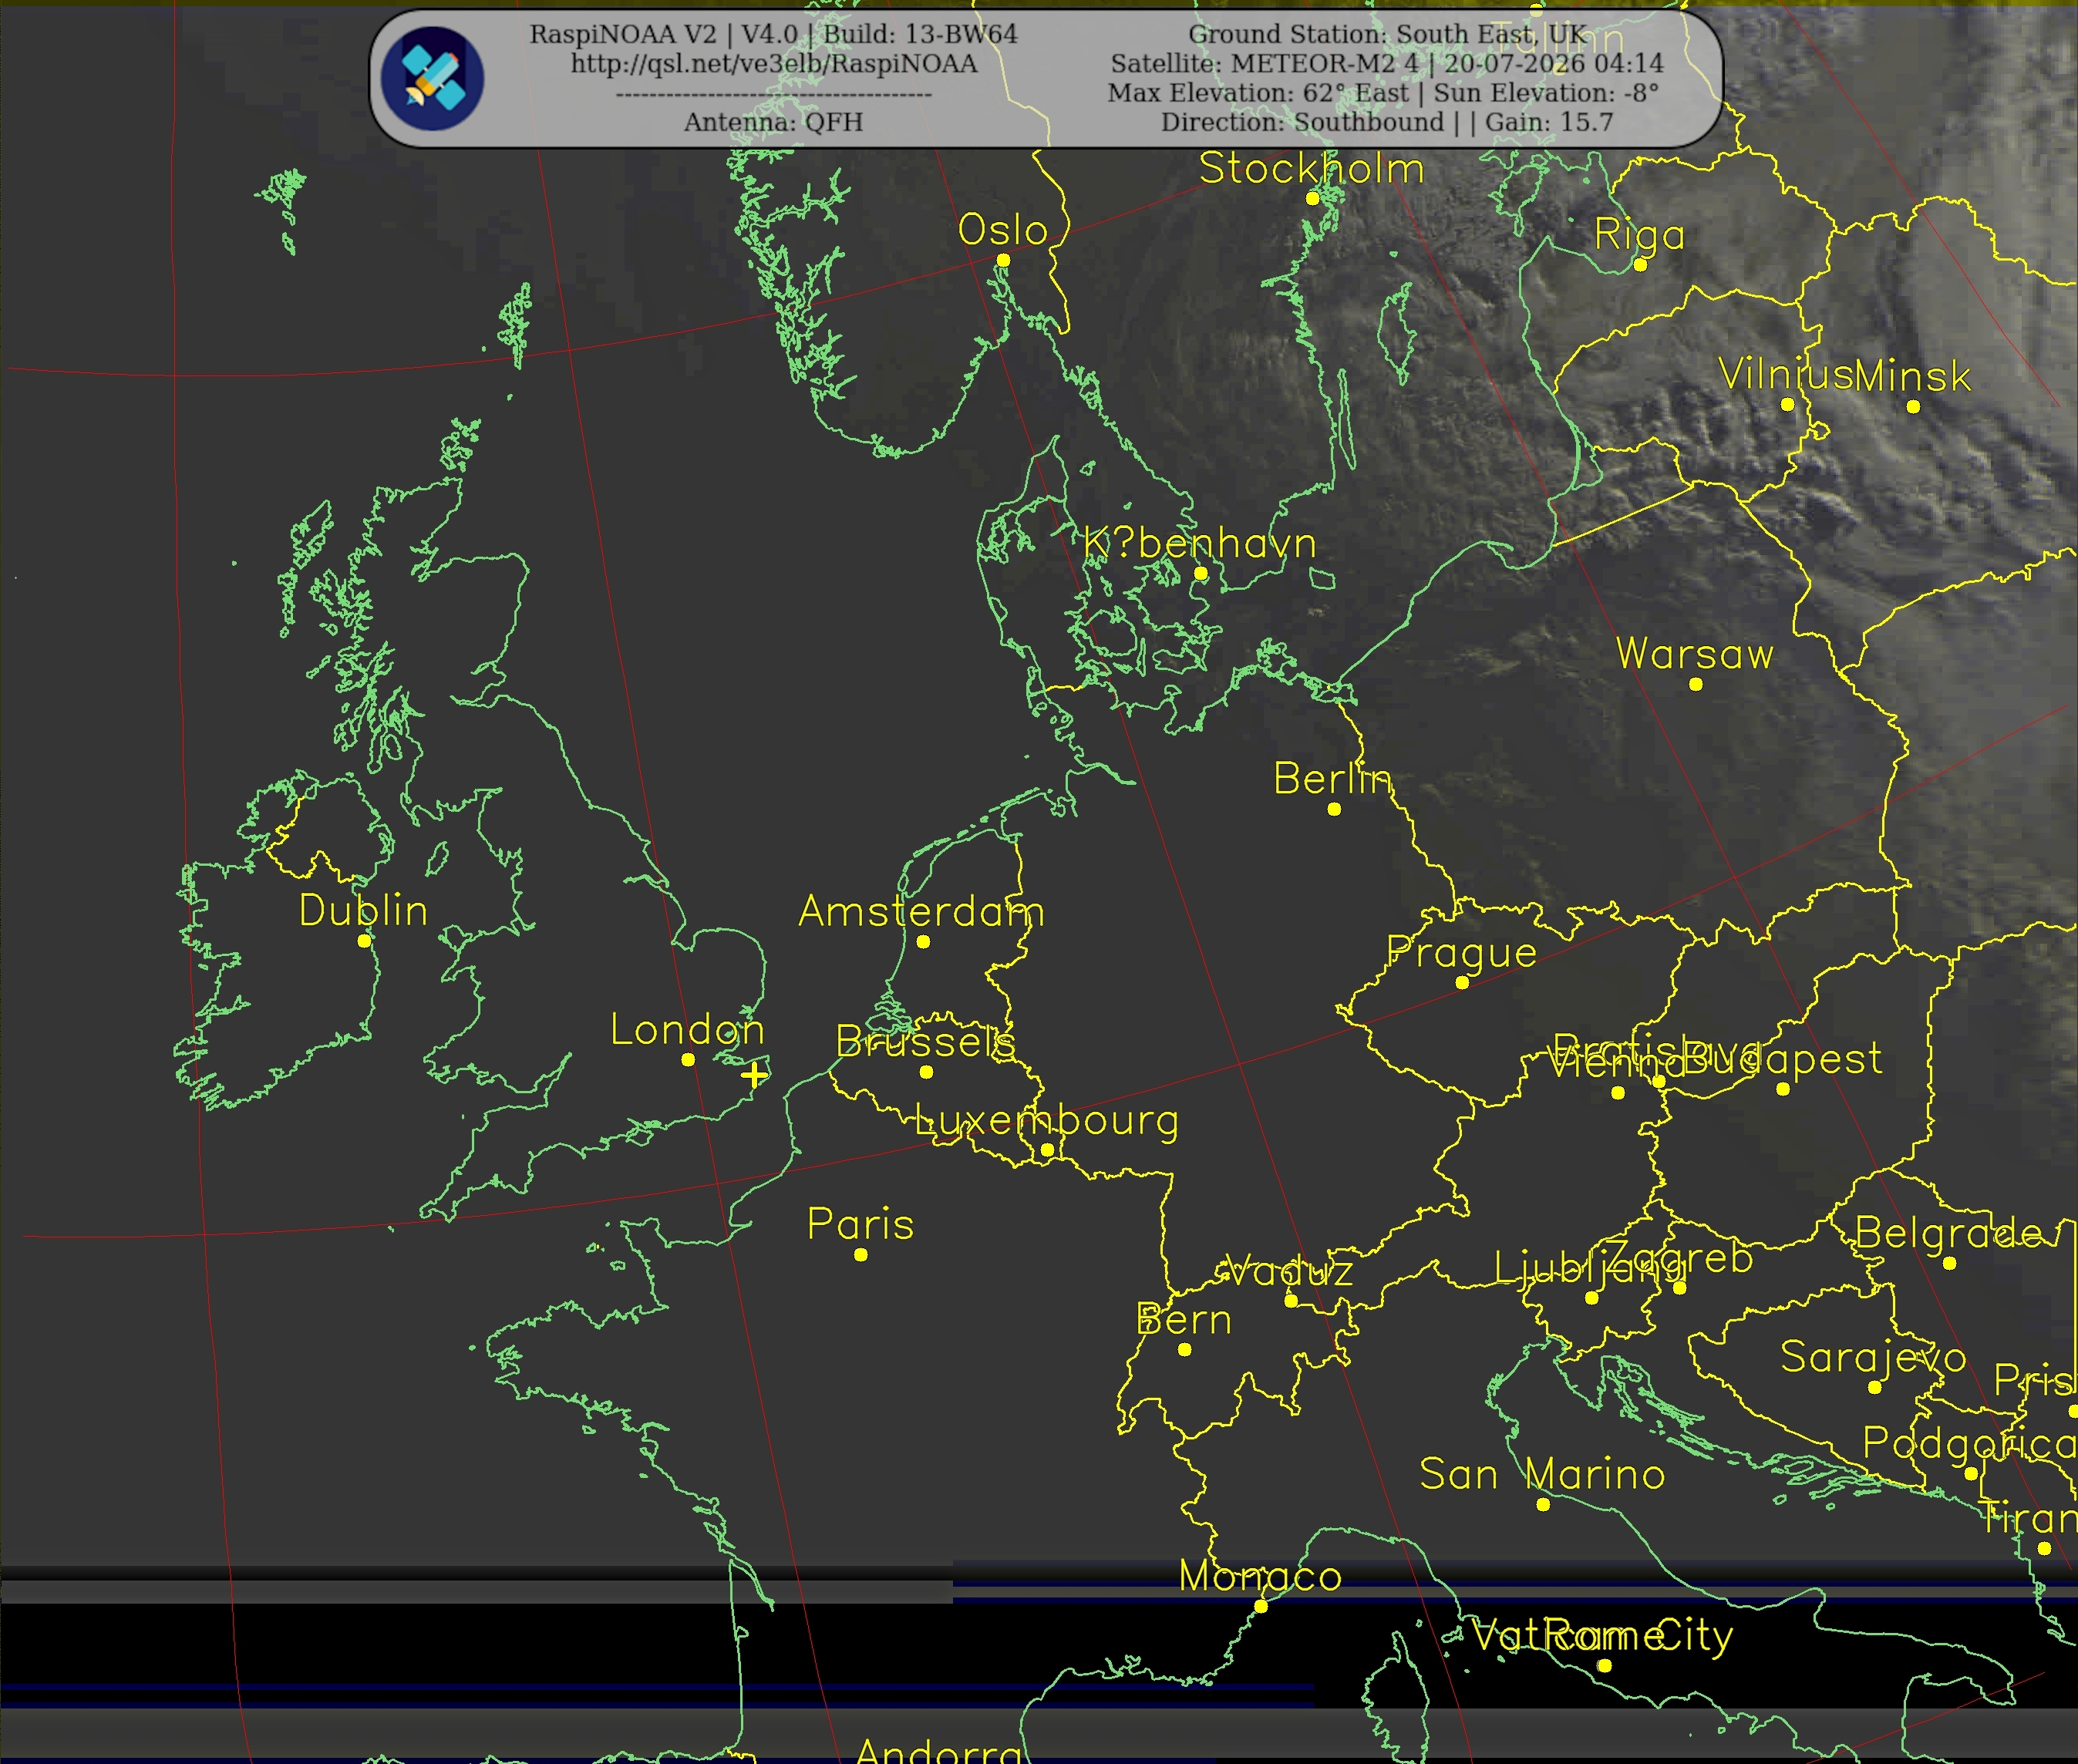Click the RaspiNOAA satellite logo icon
The width and height of the screenshot is (2078, 1764).
[432, 78]
